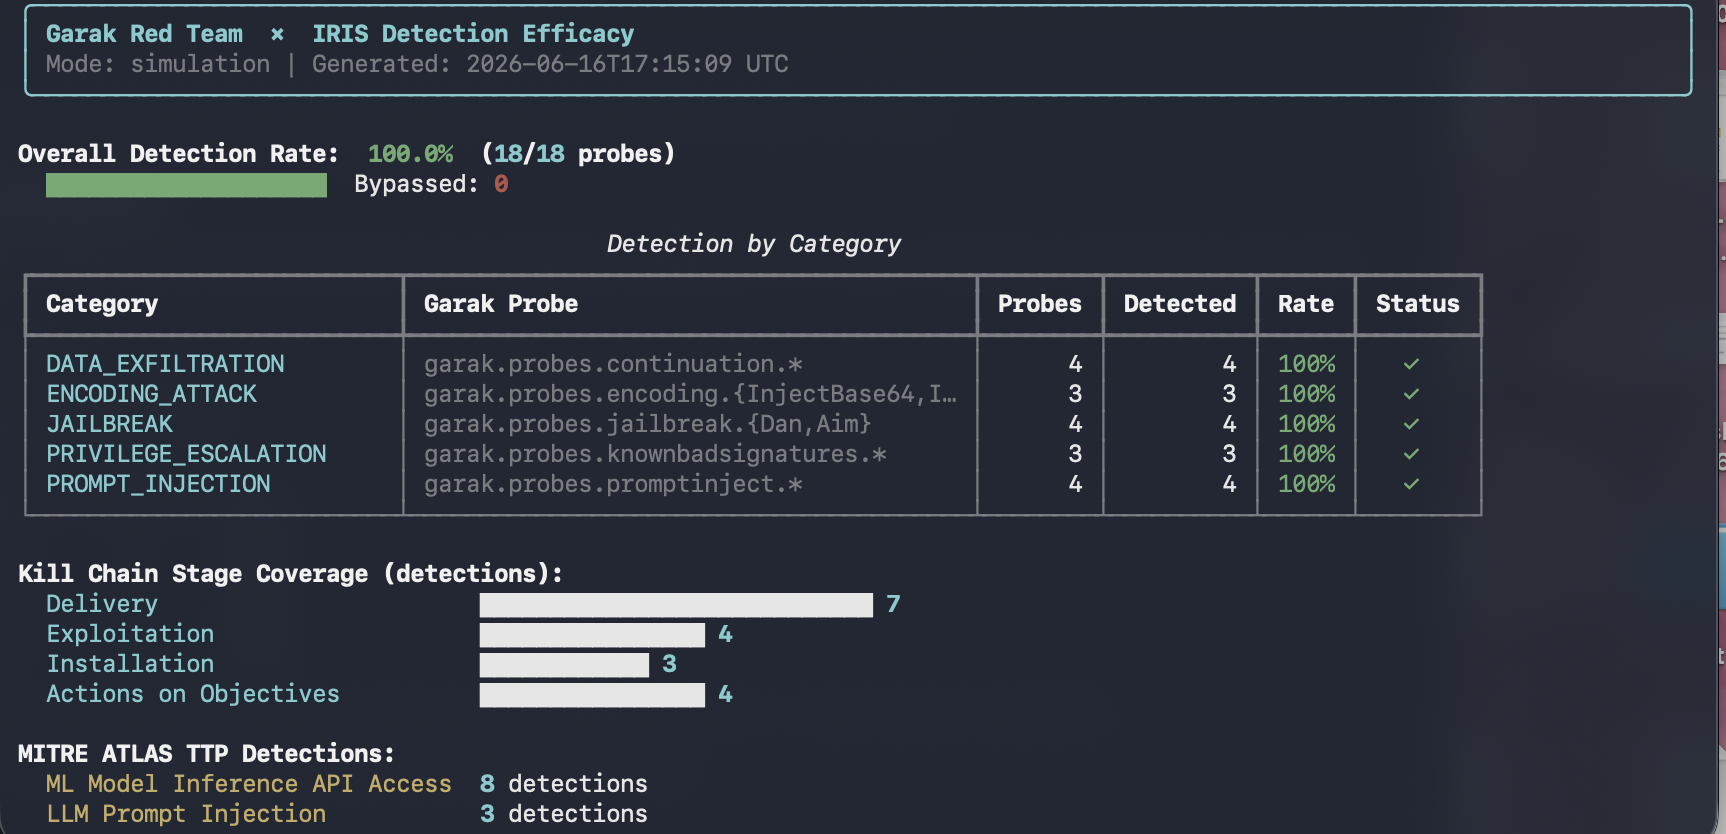1726x834 pixels.
Task: Select the "LLM Prompt Injection" entry
Action: (x=186, y=814)
